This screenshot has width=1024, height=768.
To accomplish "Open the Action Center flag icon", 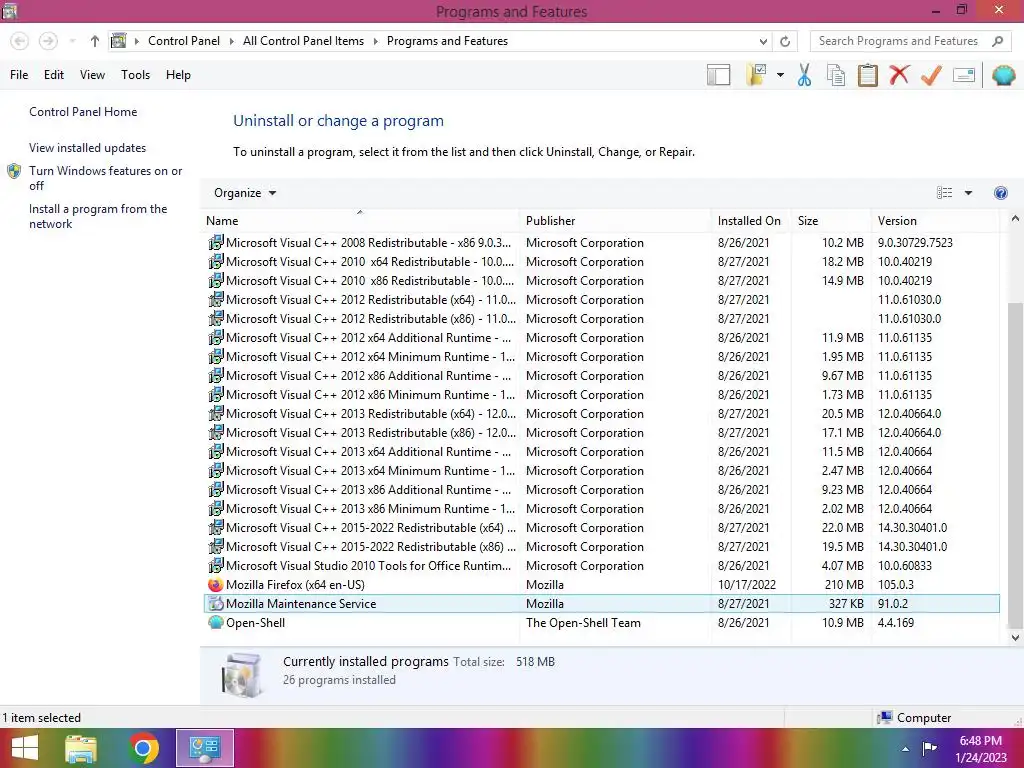I will coord(929,748).
